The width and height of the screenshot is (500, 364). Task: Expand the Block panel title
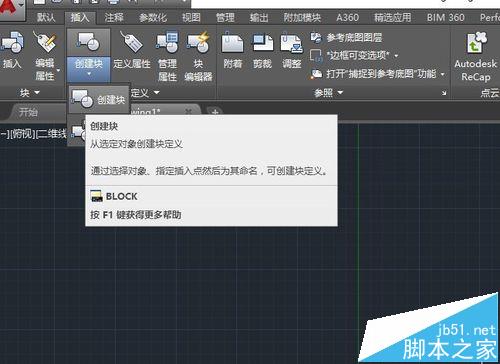point(29,92)
